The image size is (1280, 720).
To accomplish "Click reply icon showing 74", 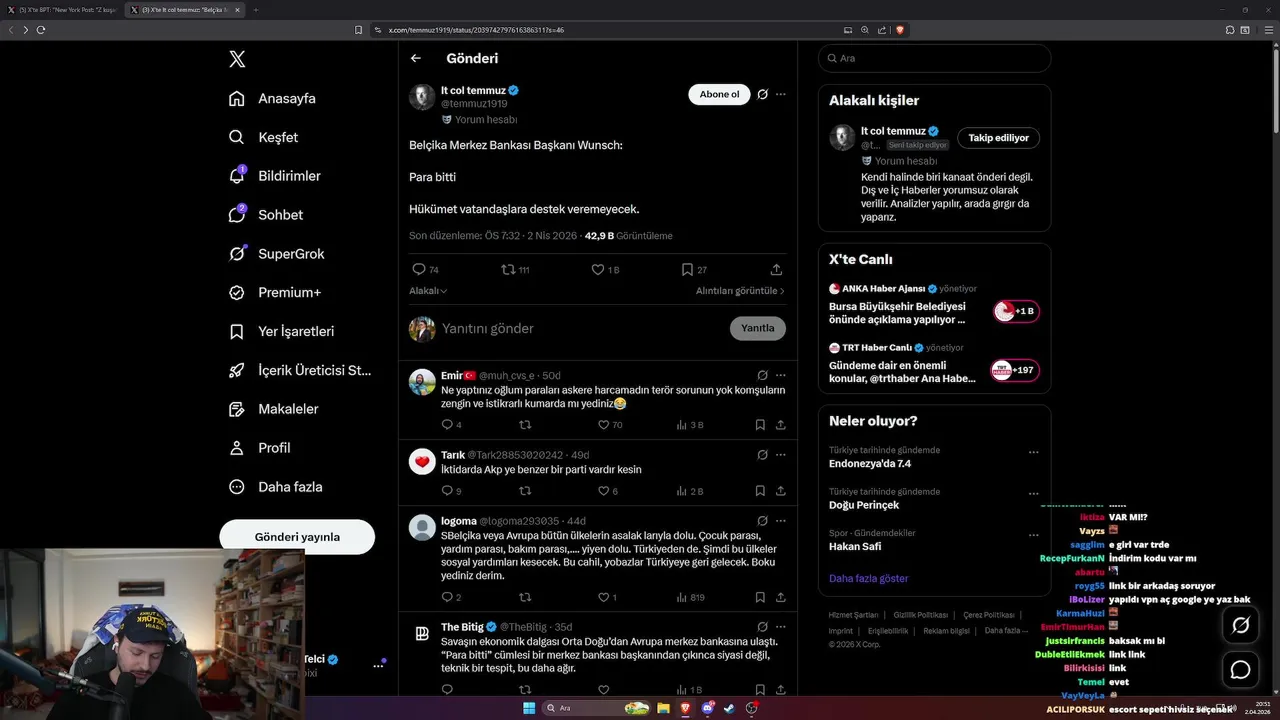I will (x=425, y=270).
